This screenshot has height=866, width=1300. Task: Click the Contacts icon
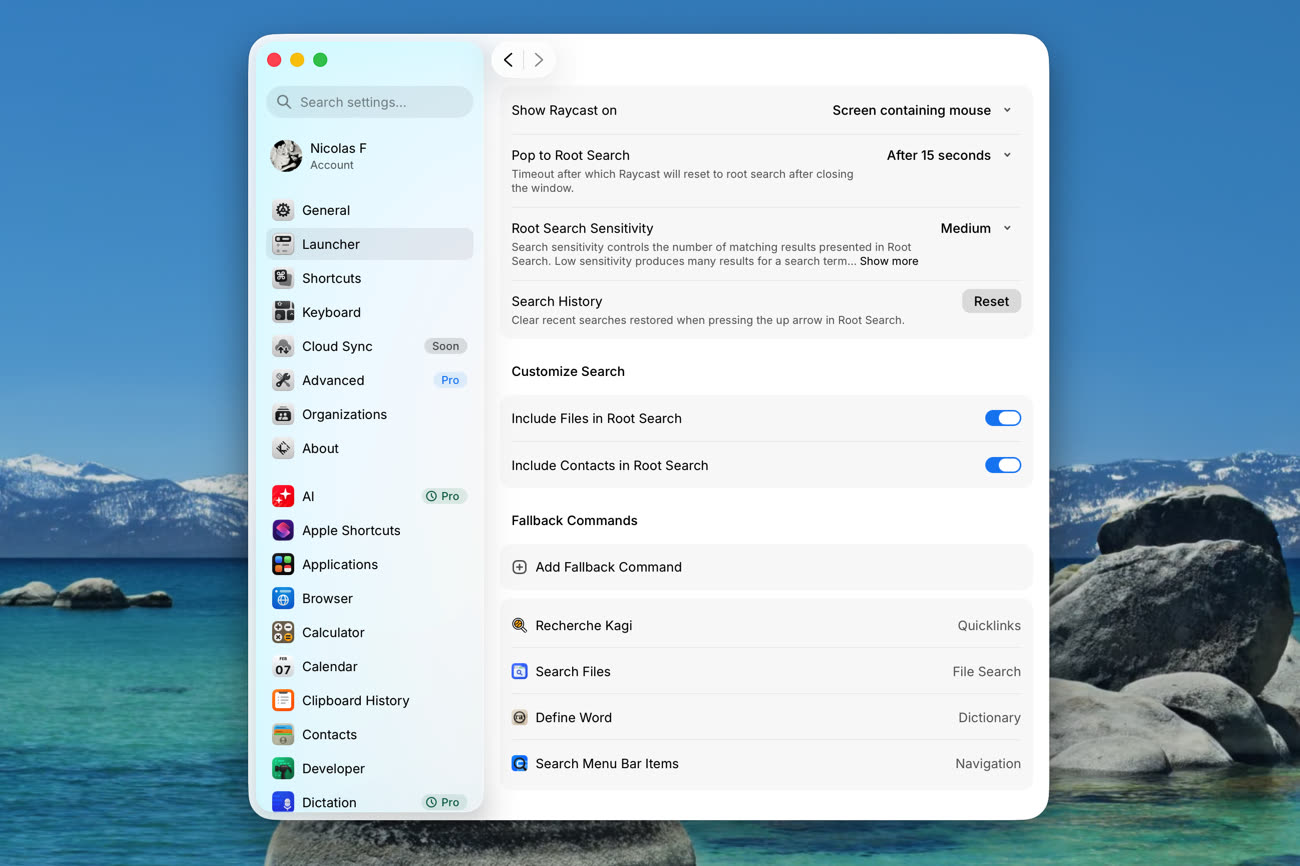[x=283, y=734]
